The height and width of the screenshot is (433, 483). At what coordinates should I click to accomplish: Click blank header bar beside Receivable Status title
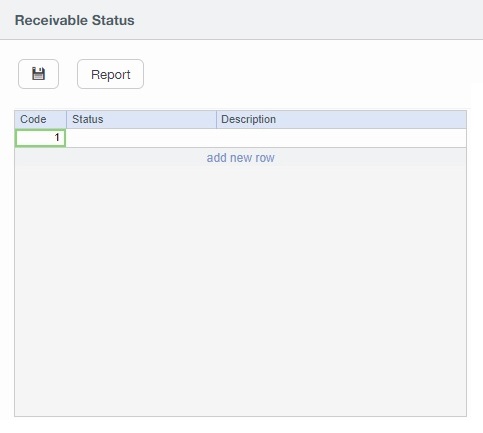(308, 20)
